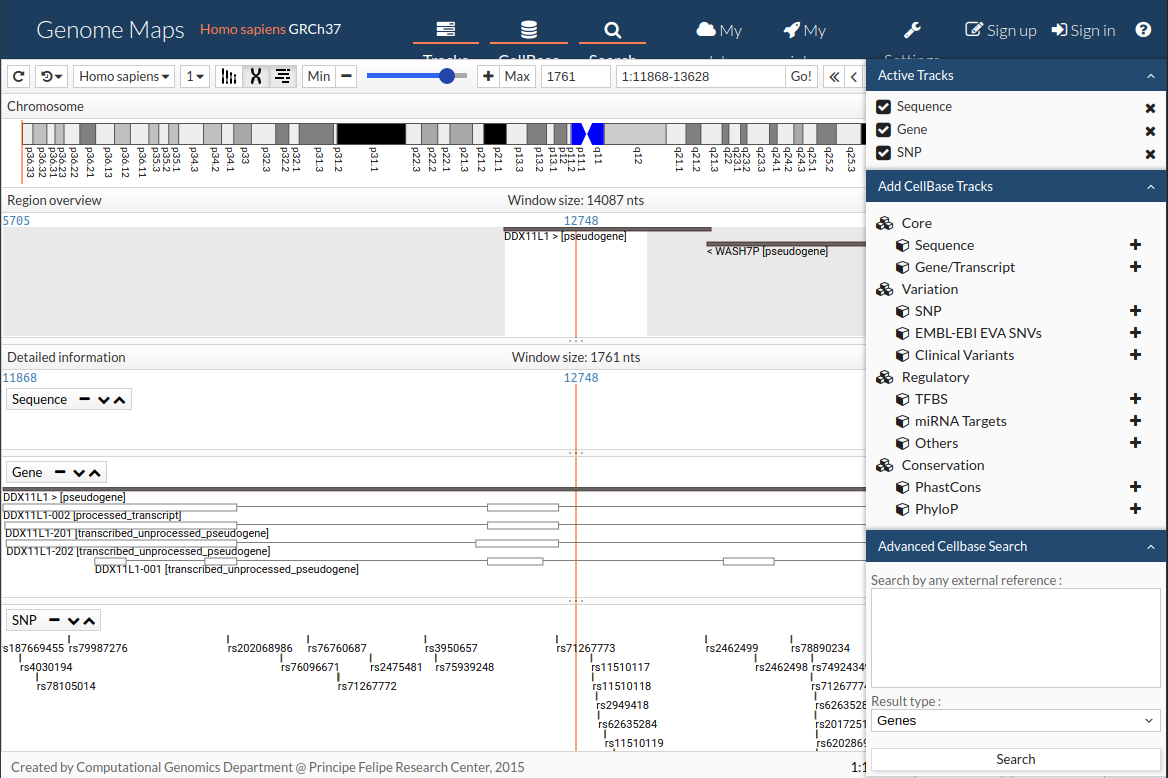Screen dimensions: 1168x778
Task: Add the TFBS track plus
Action: 1135,399
